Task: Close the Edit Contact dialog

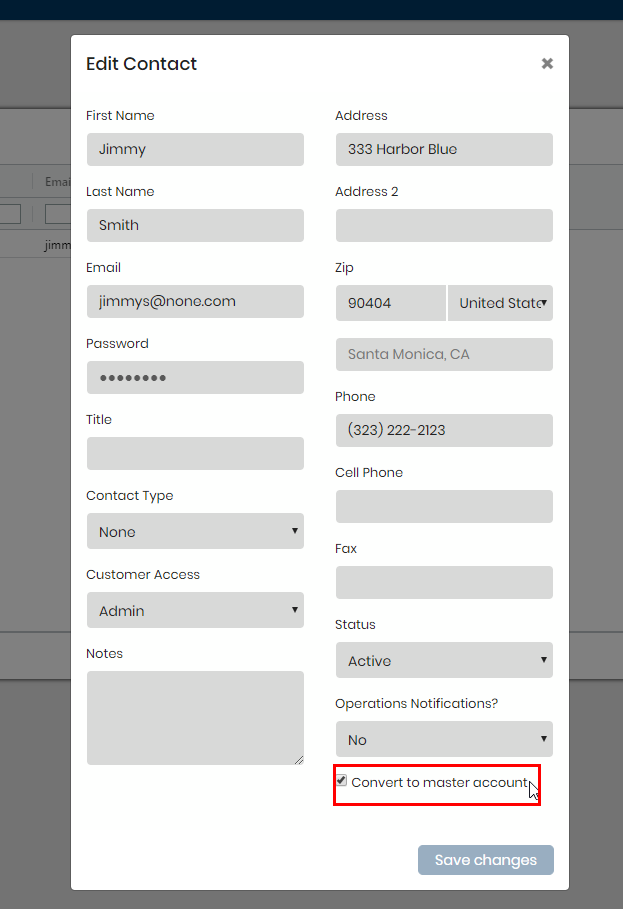Action: tap(547, 63)
